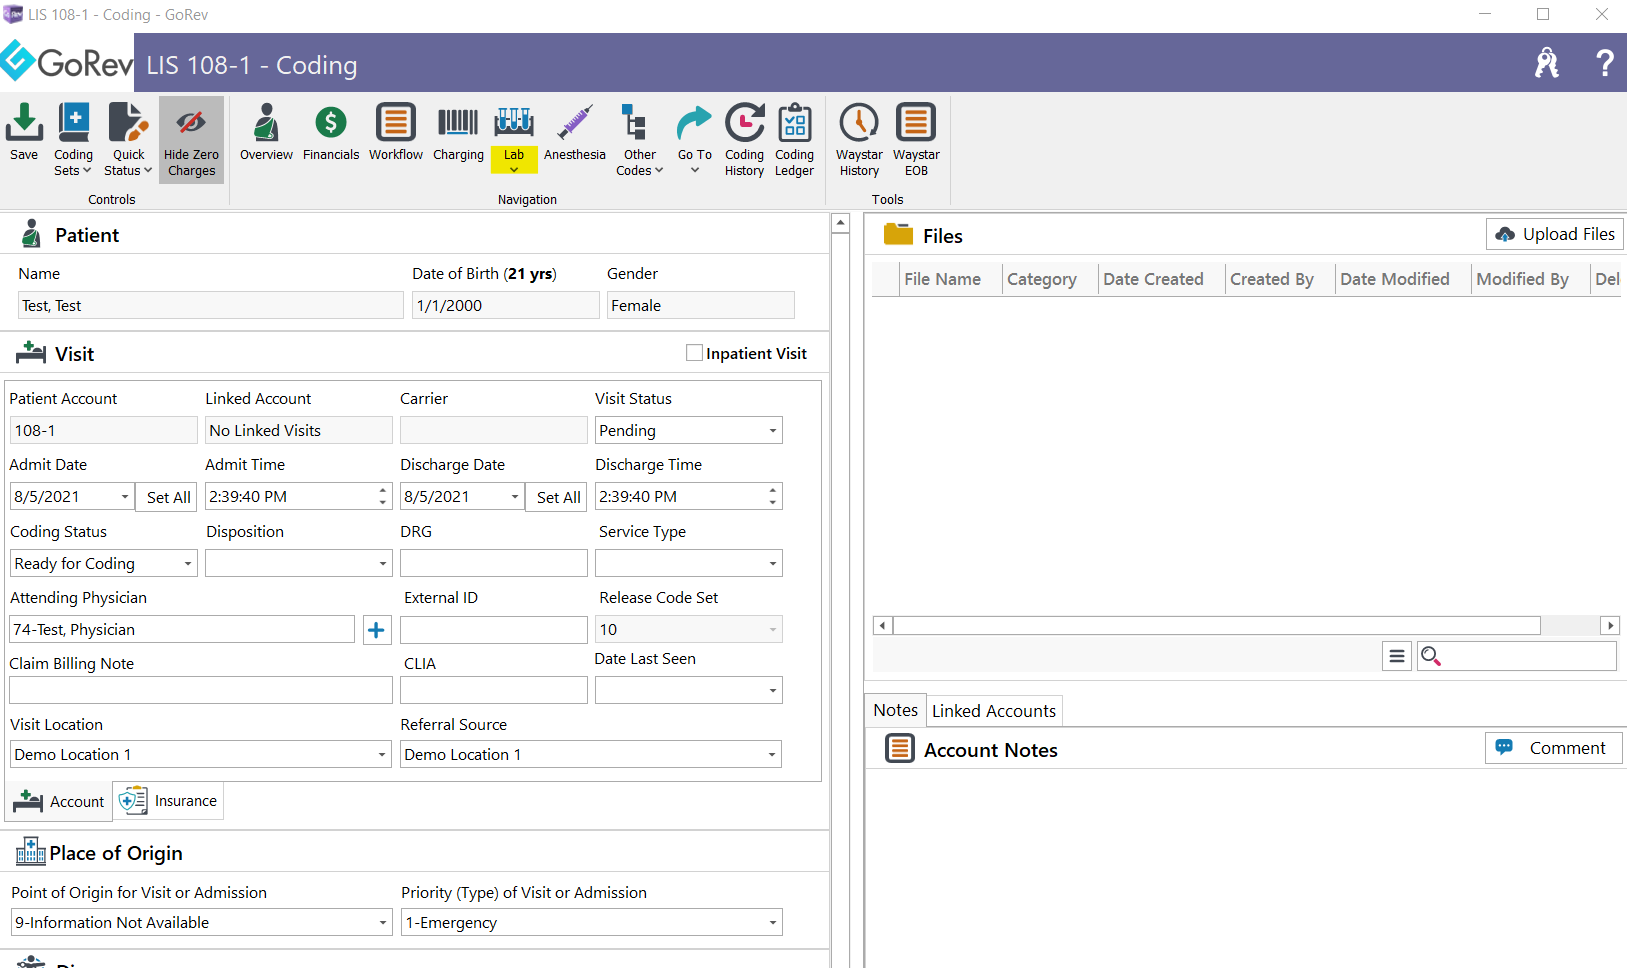Screen dimensions: 1627x968
Task: Open the Charging barcode section
Action: pyautogui.click(x=458, y=132)
